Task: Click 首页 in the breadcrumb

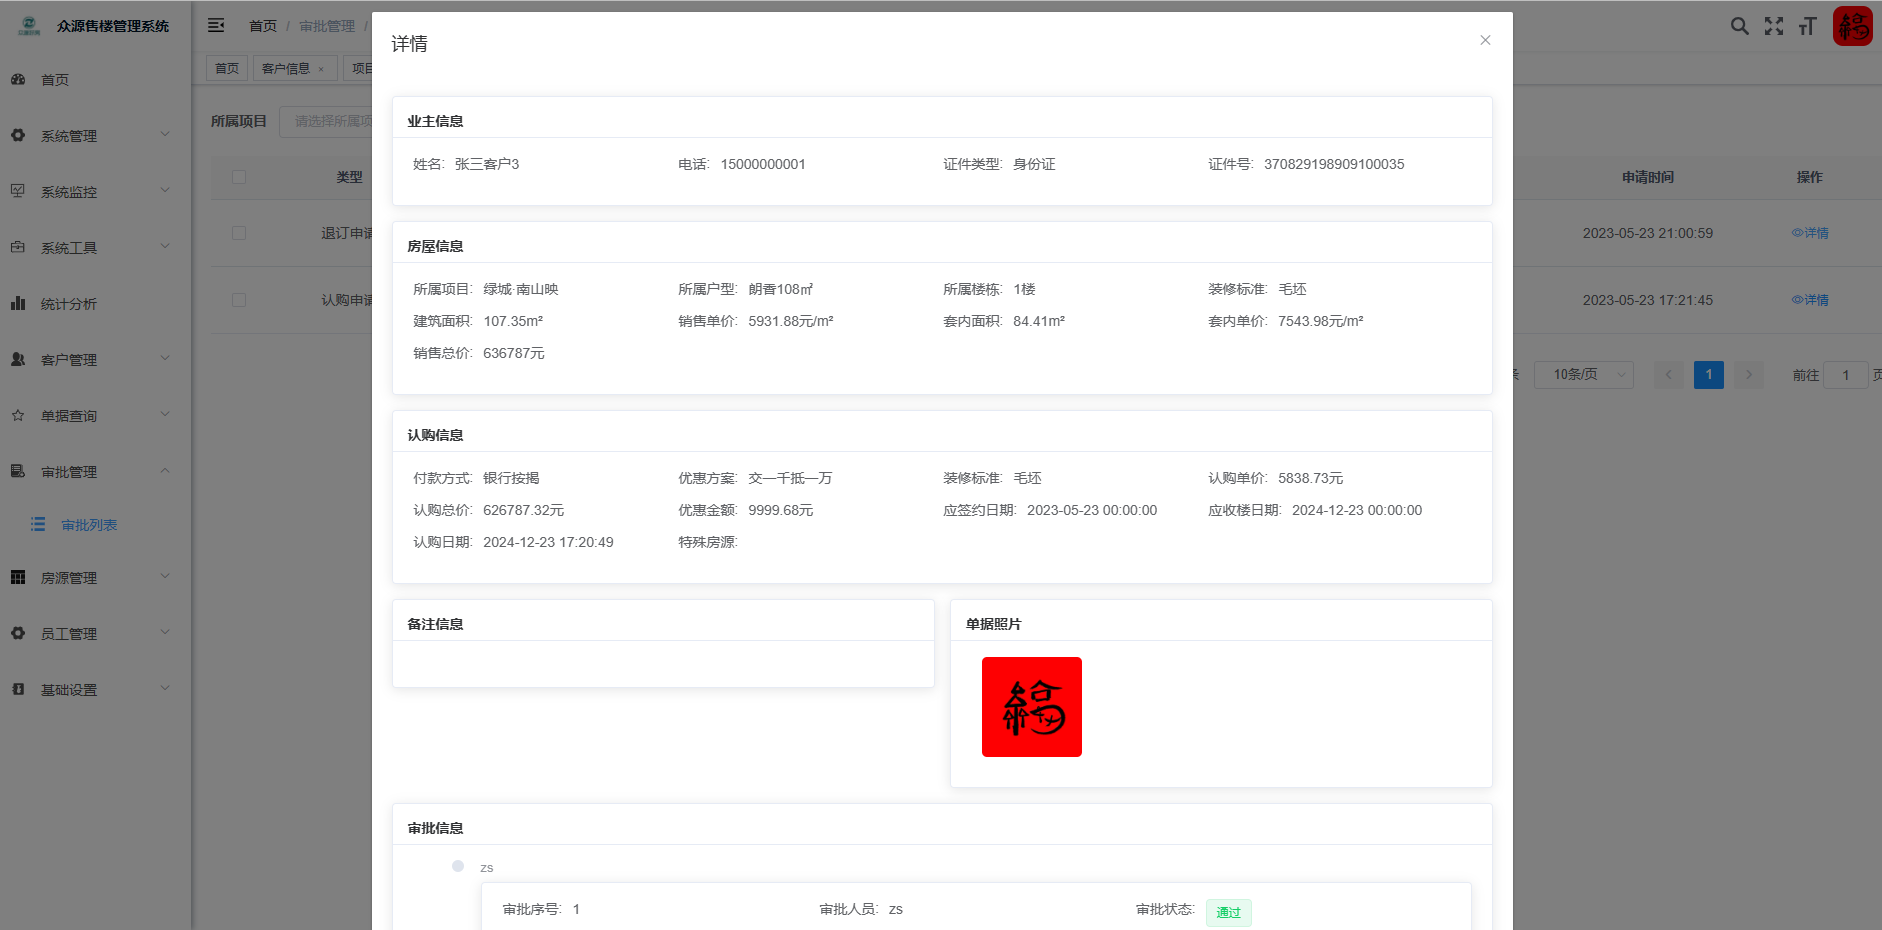Action: point(263,26)
